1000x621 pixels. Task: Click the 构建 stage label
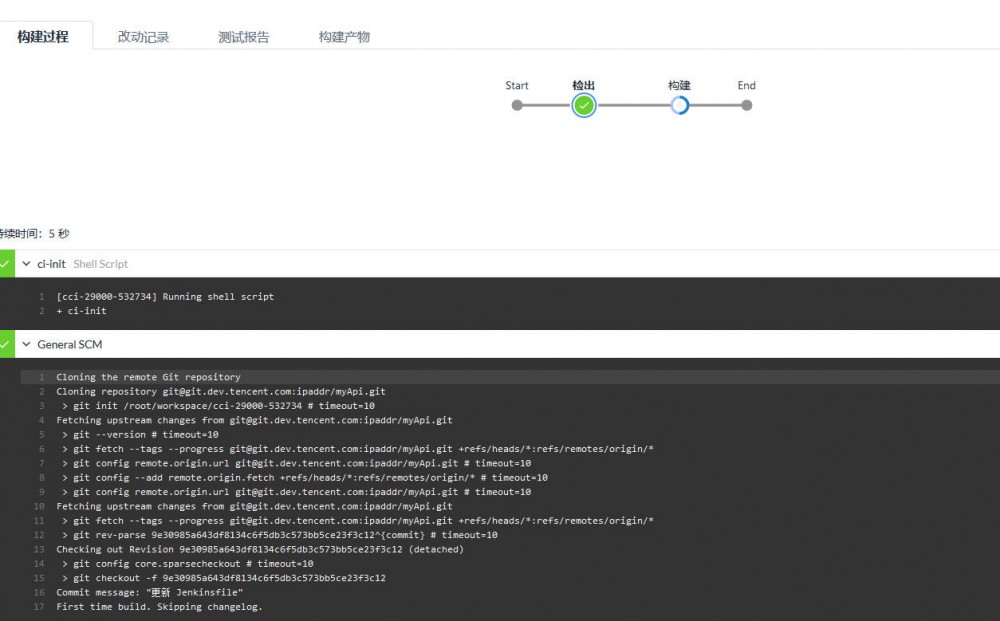679,85
